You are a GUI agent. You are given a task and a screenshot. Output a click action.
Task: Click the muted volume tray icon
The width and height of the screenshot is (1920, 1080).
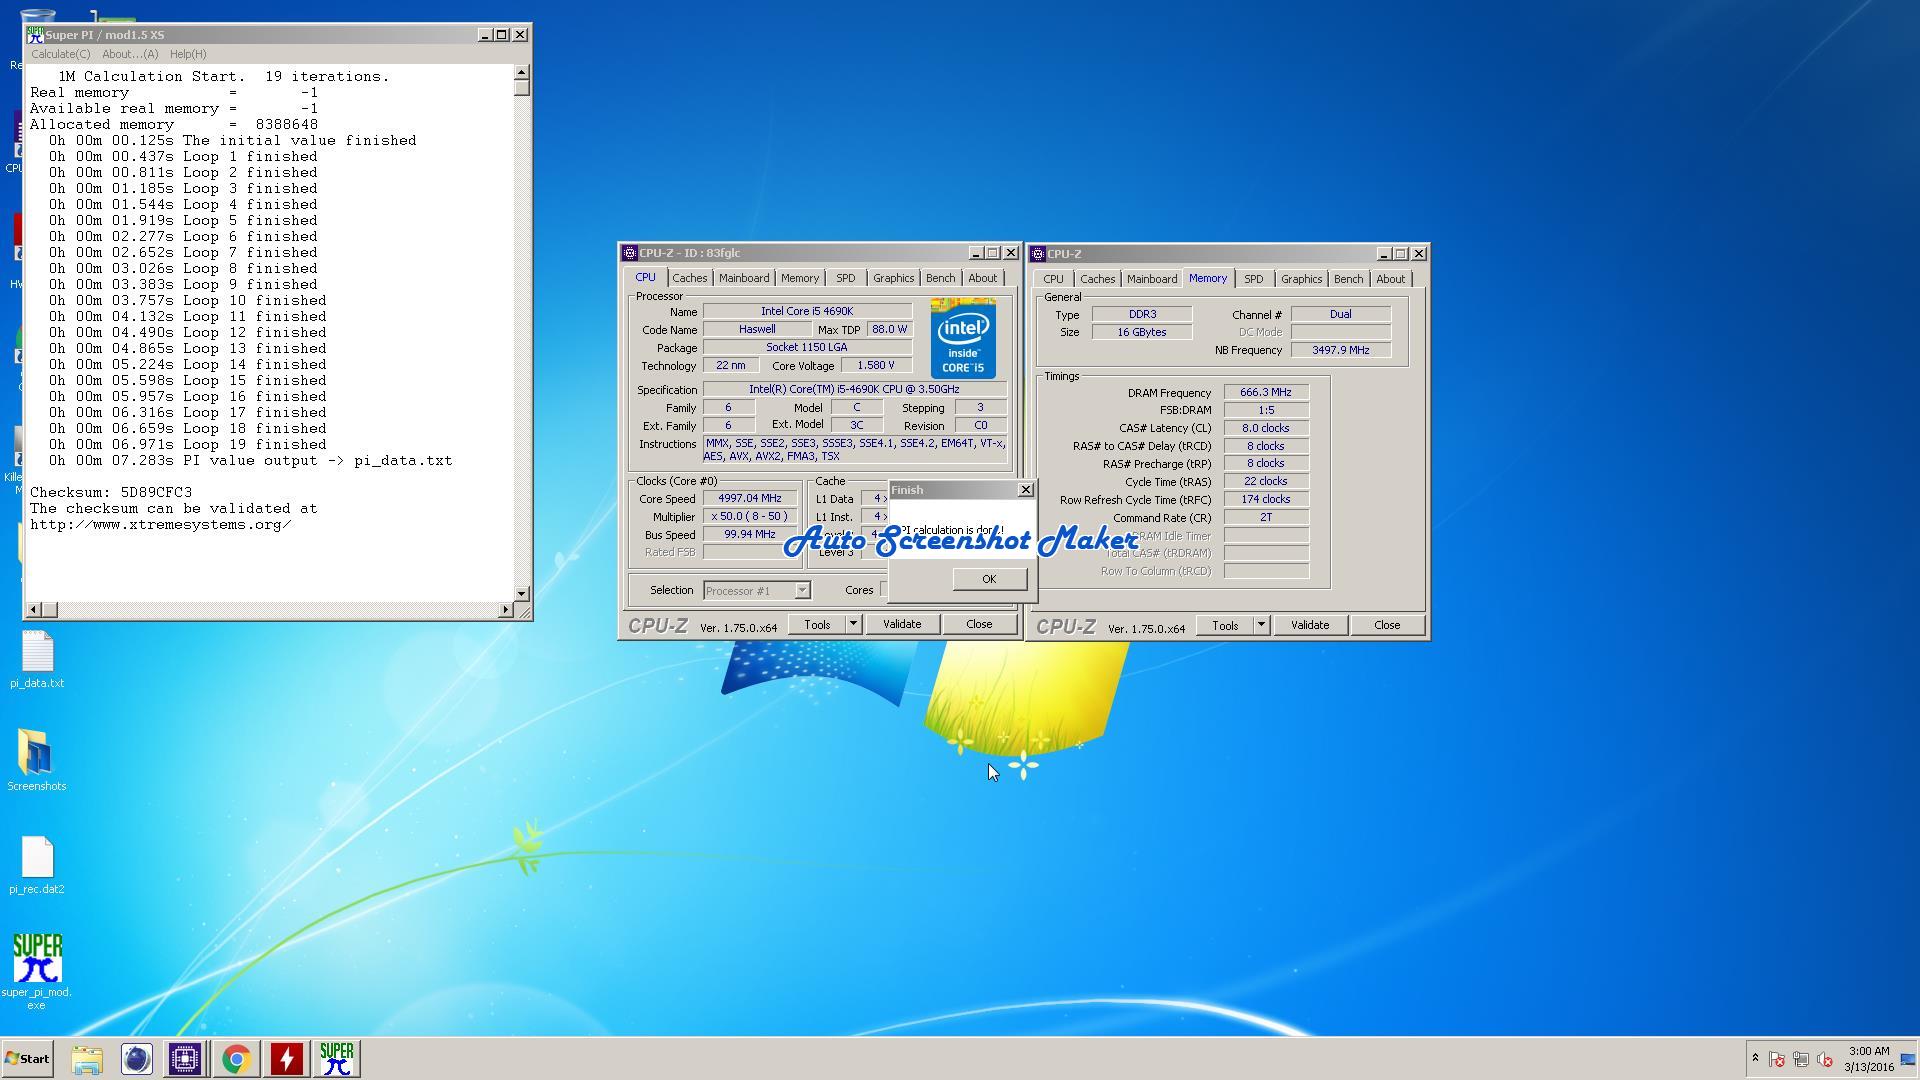point(1825,1059)
